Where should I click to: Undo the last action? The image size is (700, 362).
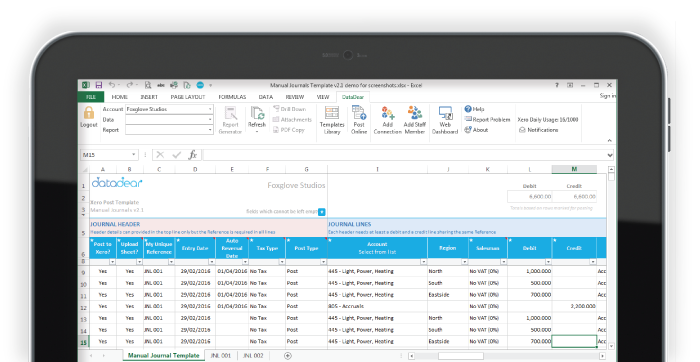pyautogui.click(x=112, y=85)
